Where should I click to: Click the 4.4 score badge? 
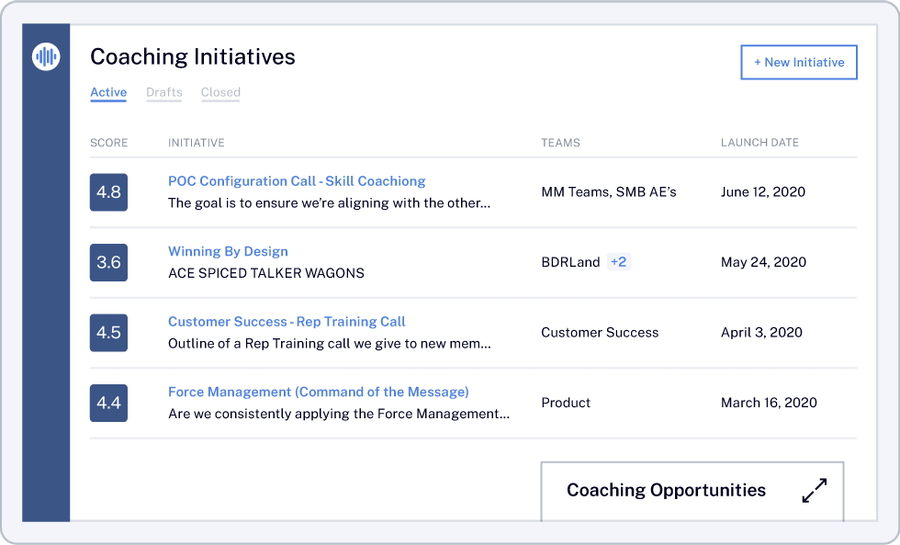[x=108, y=403]
